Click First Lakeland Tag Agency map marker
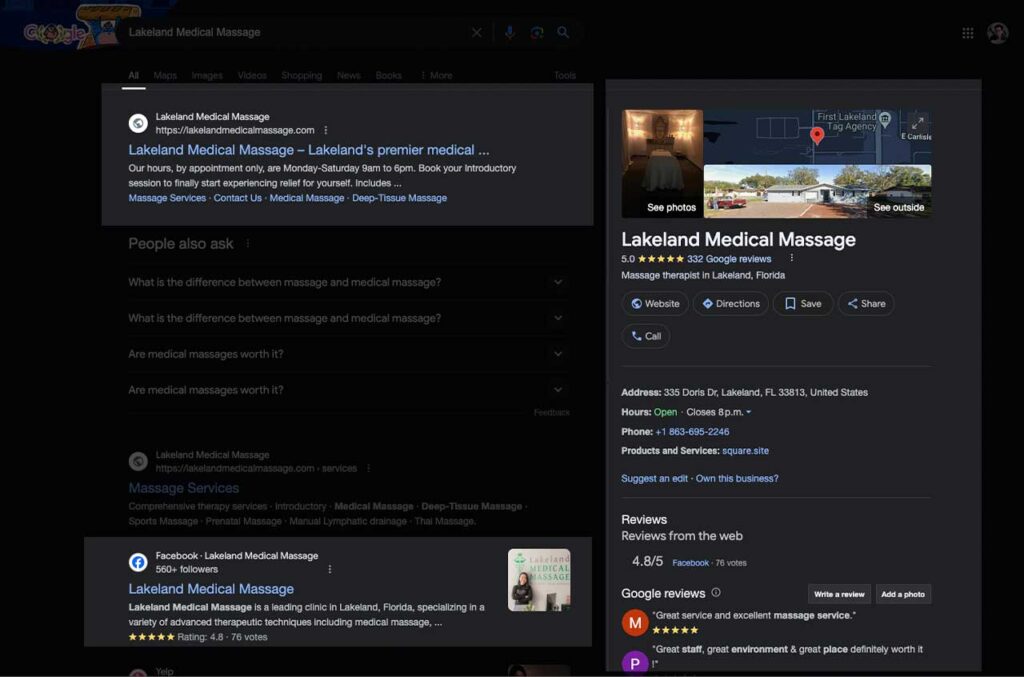 [x=885, y=118]
